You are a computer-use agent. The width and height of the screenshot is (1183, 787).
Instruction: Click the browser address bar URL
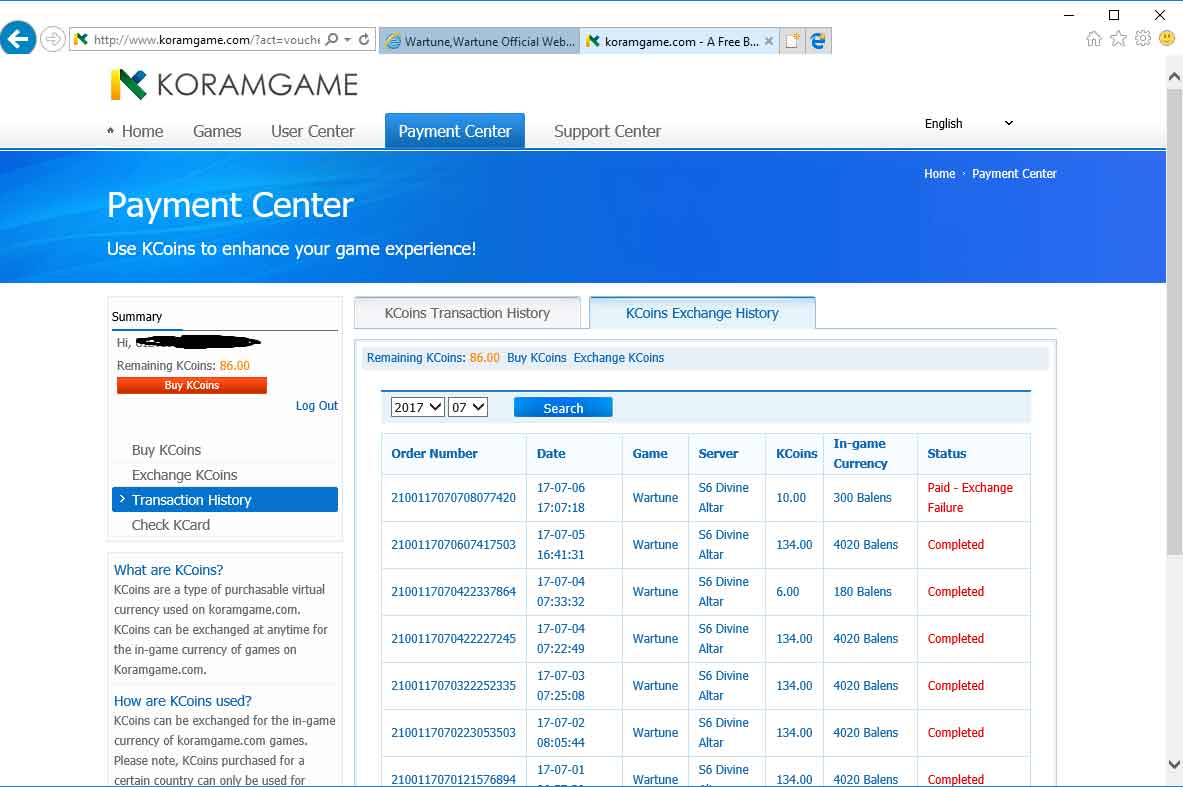(207, 40)
